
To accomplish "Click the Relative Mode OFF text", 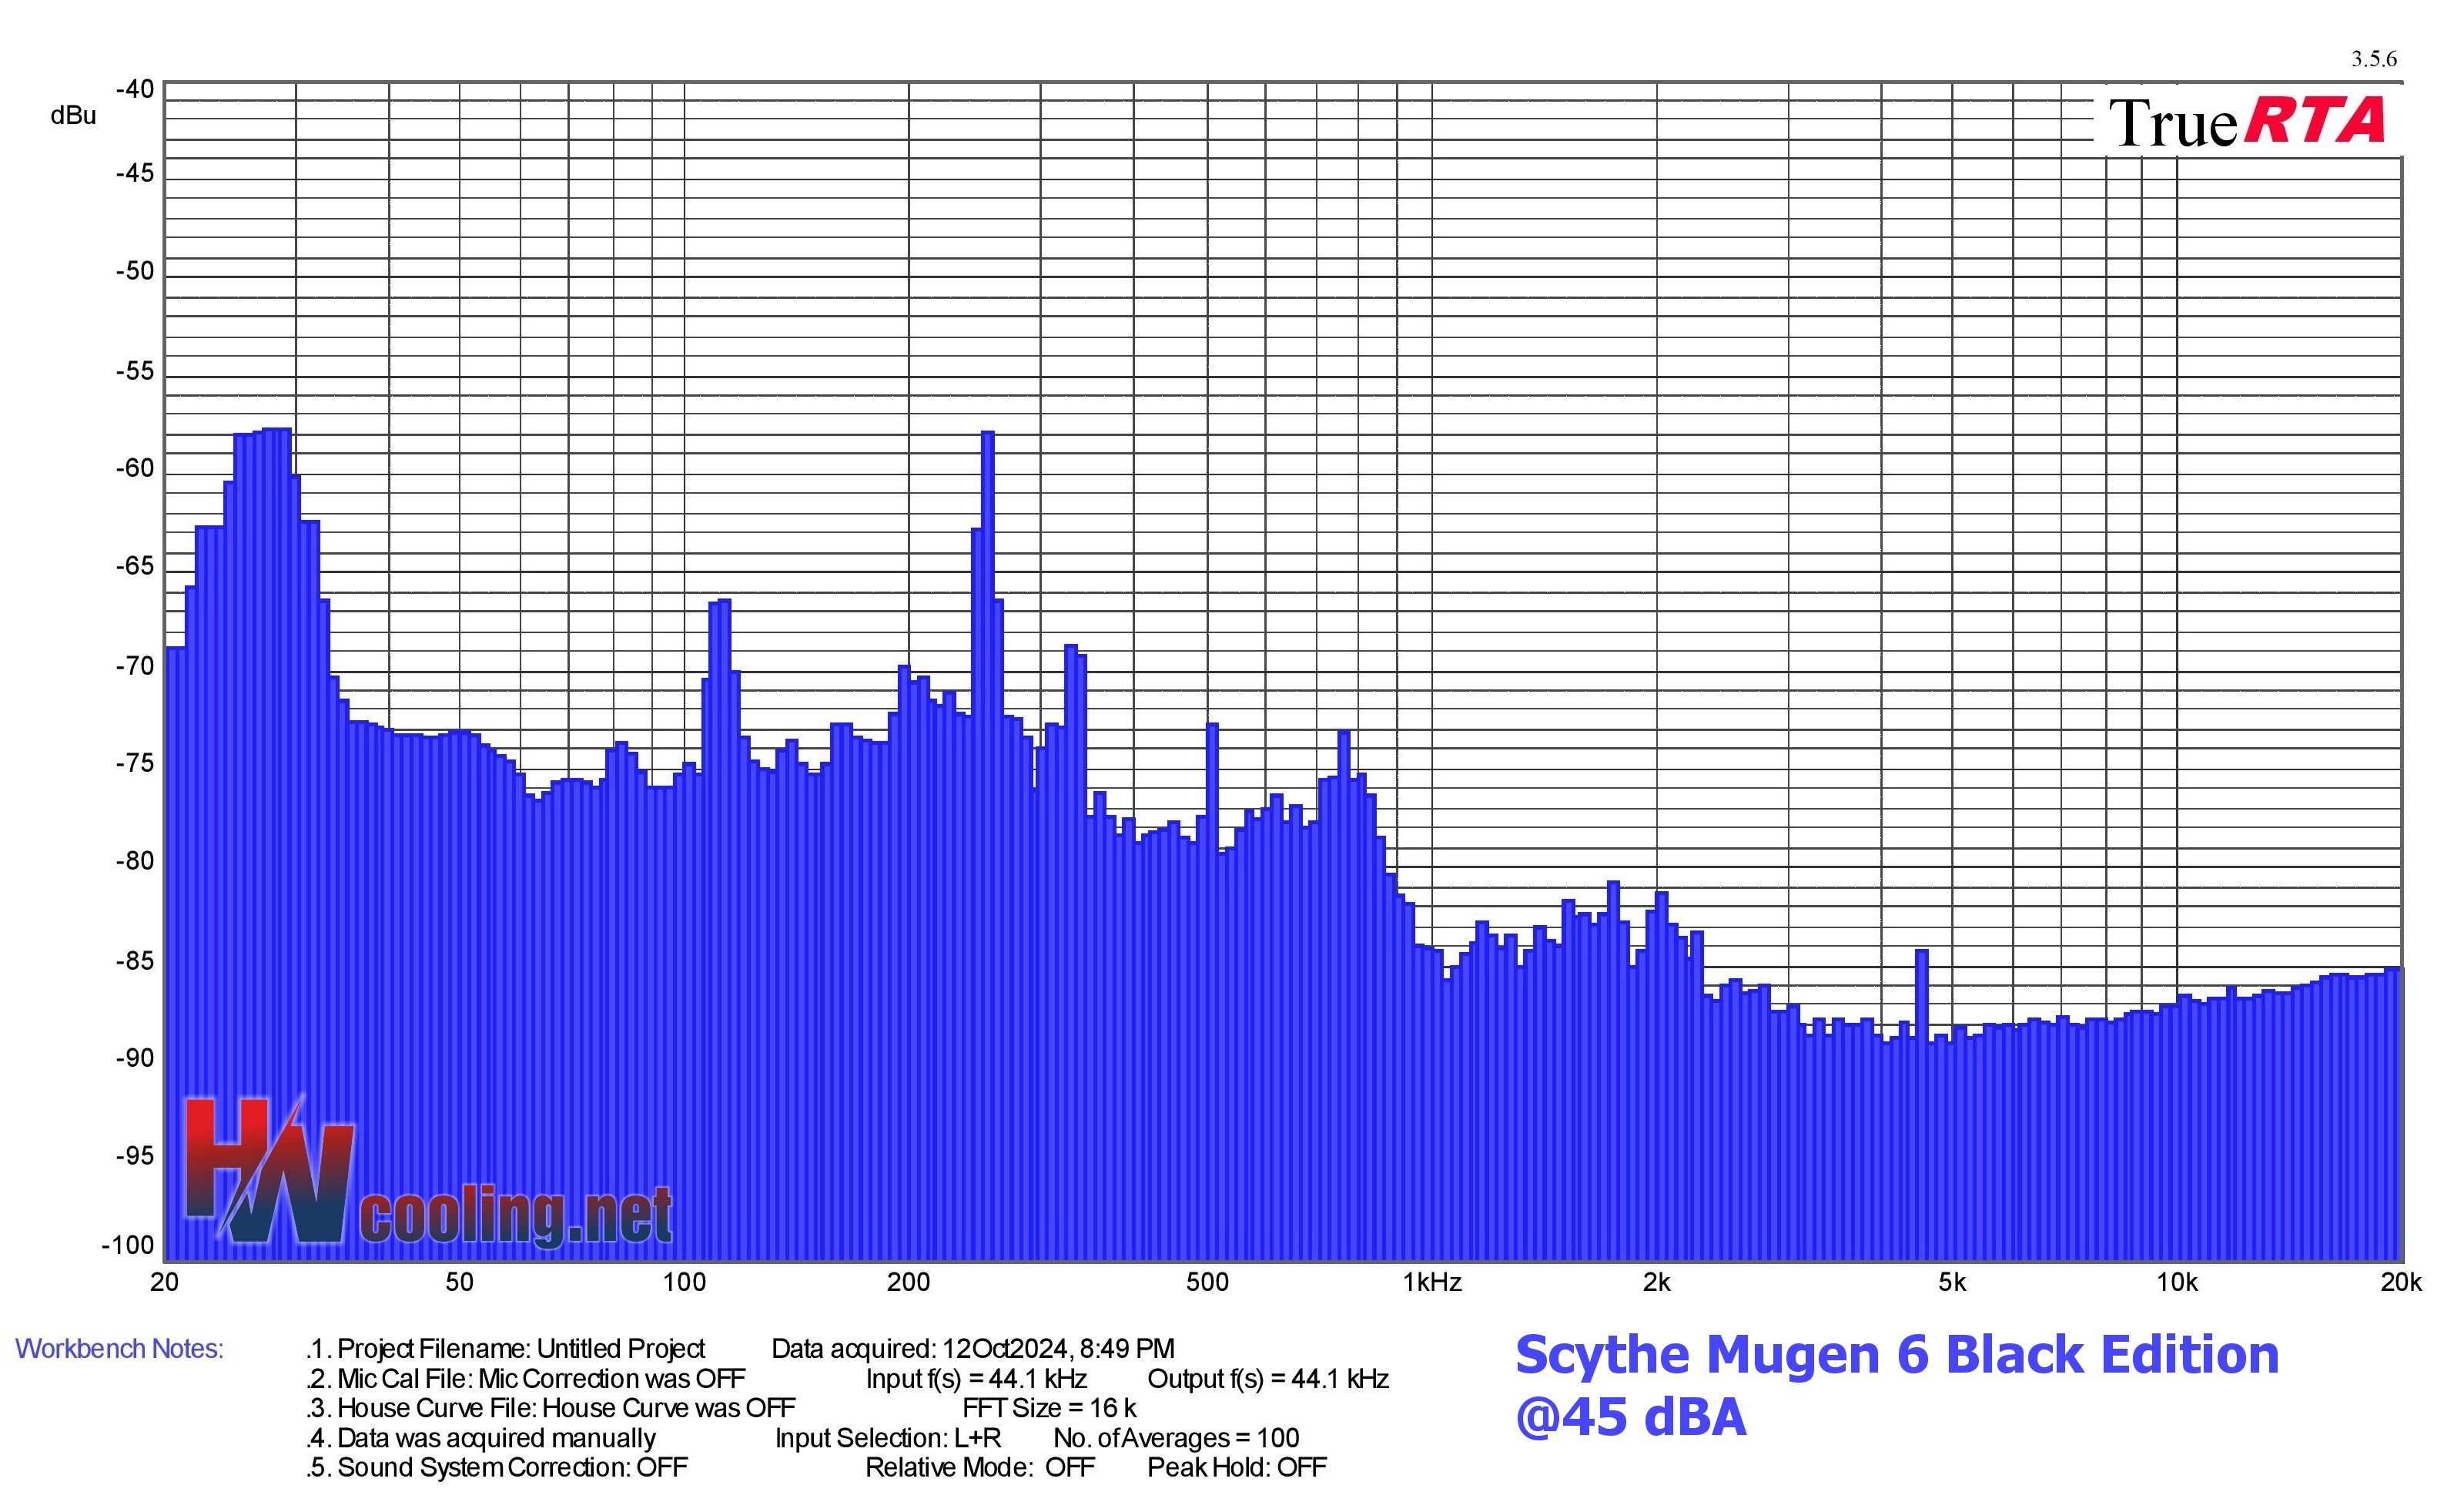I will [x=980, y=1467].
